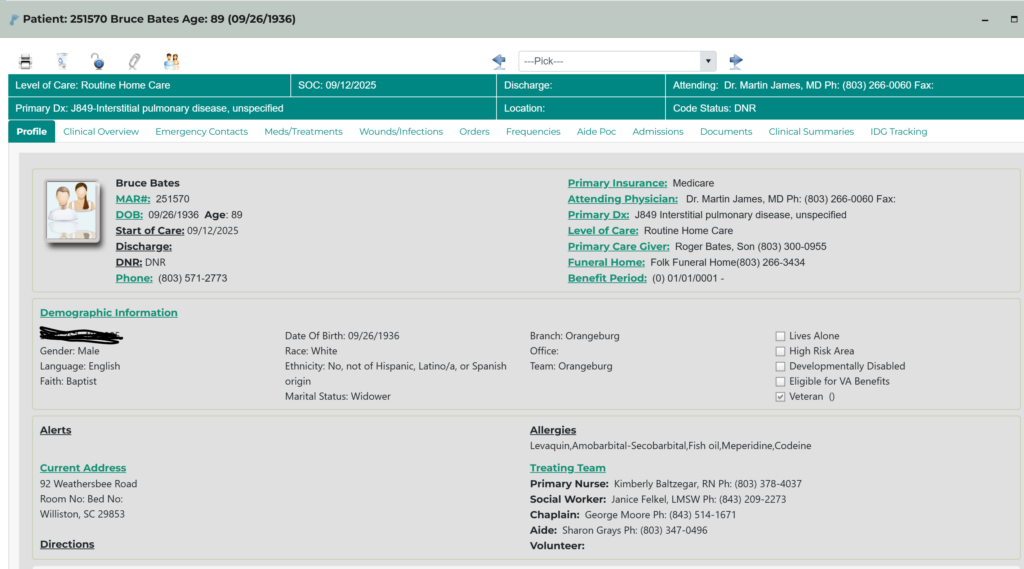Screen dimensions: 1024x569
Task: Click the printer icon in toolbar
Action: 25,61
